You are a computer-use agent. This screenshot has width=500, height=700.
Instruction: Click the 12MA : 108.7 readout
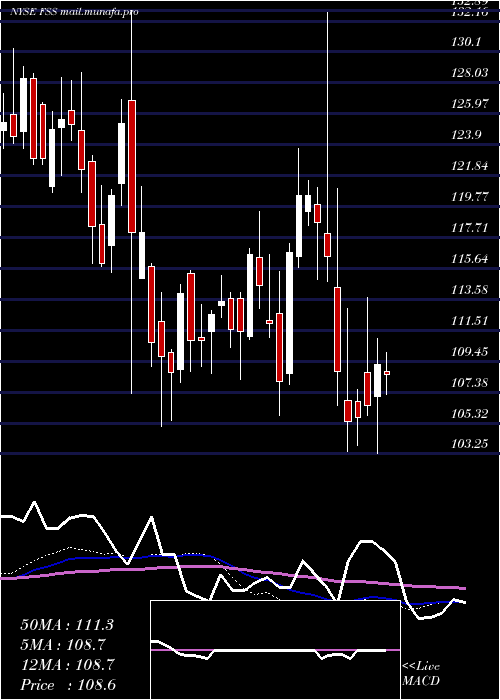click(x=67, y=665)
